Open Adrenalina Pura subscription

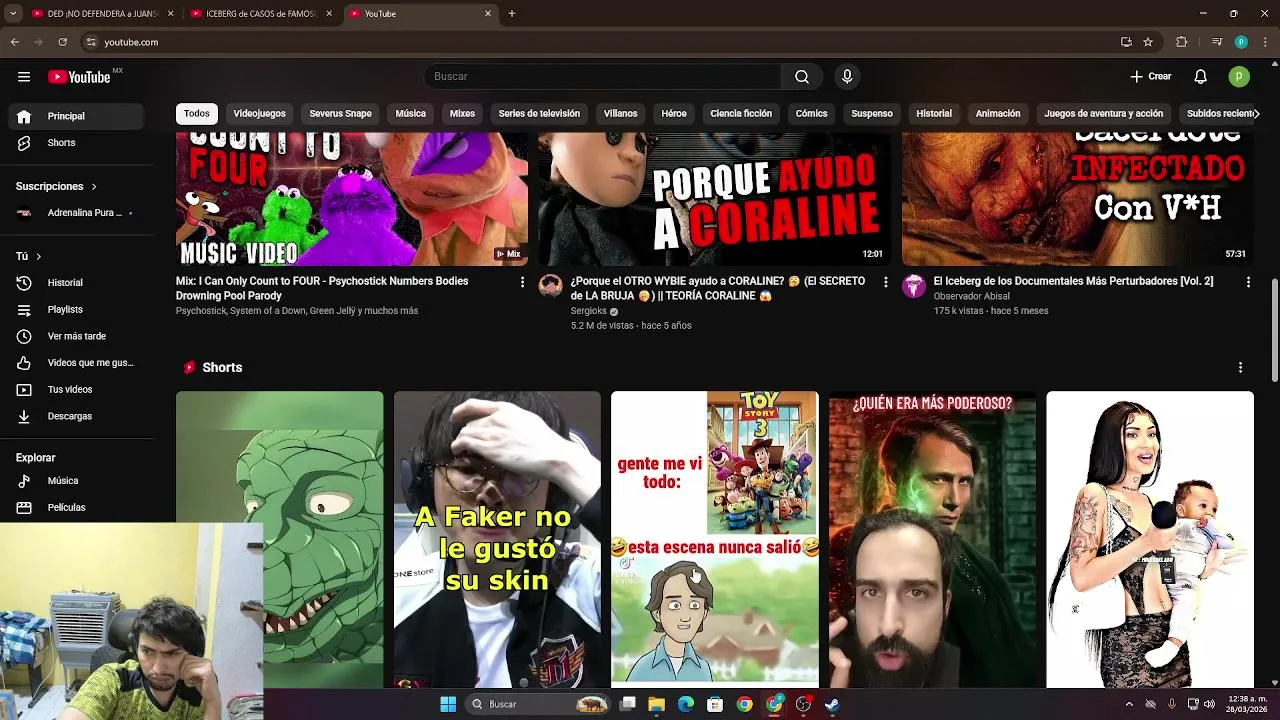[x=77, y=213]
